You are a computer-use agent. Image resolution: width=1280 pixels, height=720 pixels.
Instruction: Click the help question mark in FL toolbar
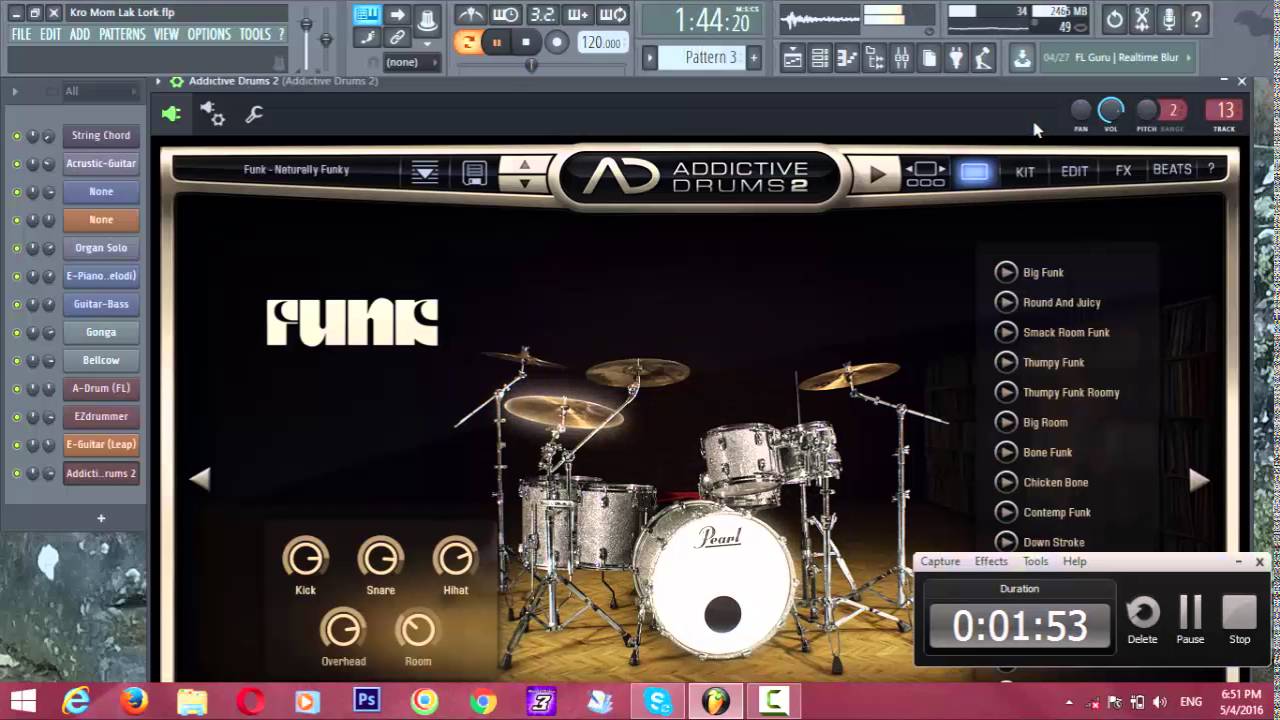(x=1196, y=18)
